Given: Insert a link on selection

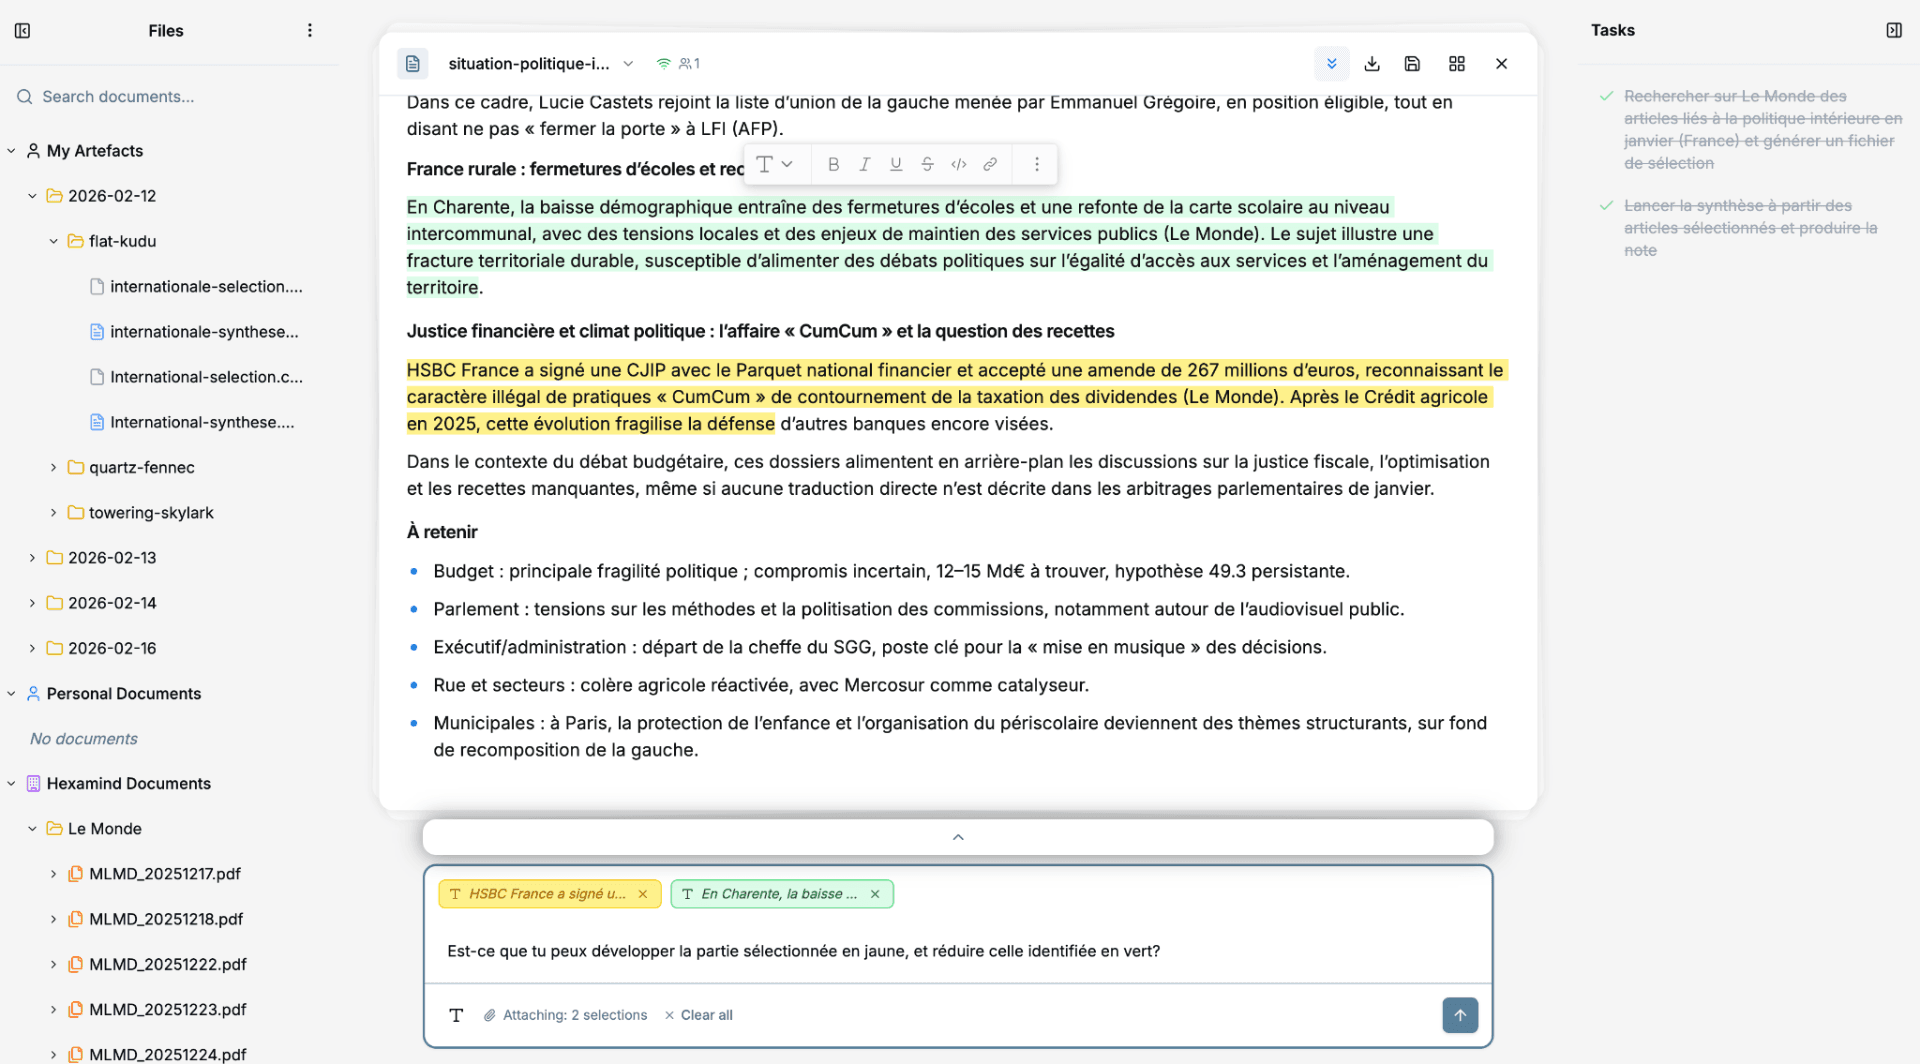Looking at the screenshot, I should (990, 165).
